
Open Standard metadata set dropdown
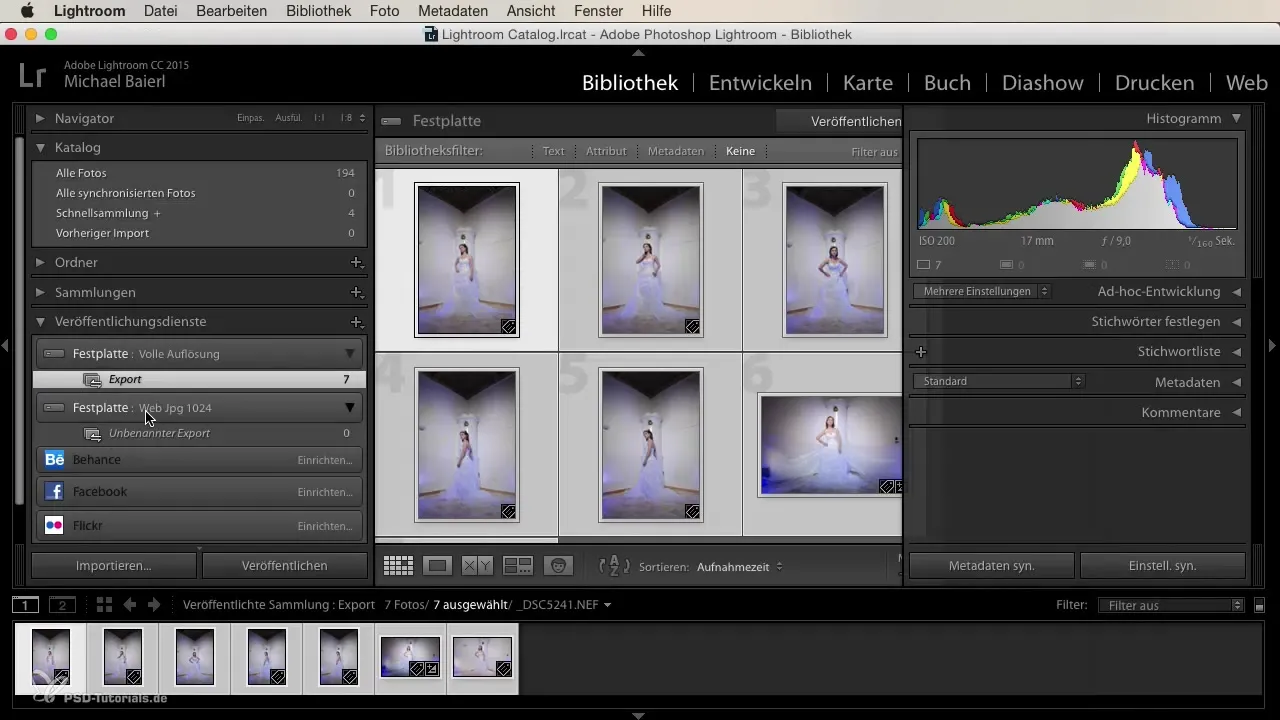coord(998,381)
